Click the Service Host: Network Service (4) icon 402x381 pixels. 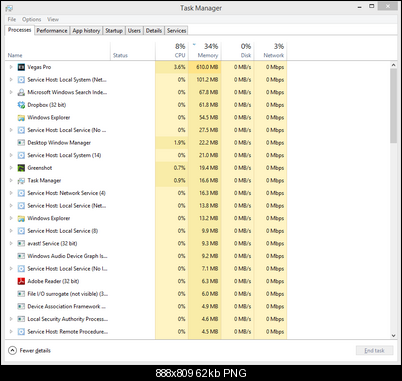[21, 193]
